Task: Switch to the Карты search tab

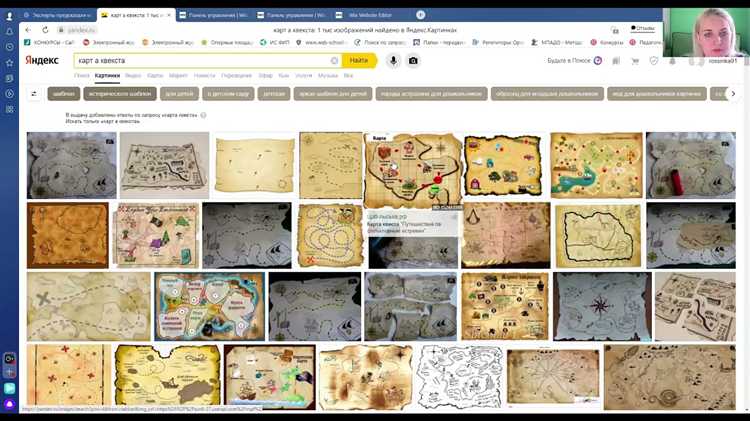Action: tap(155, 76)
